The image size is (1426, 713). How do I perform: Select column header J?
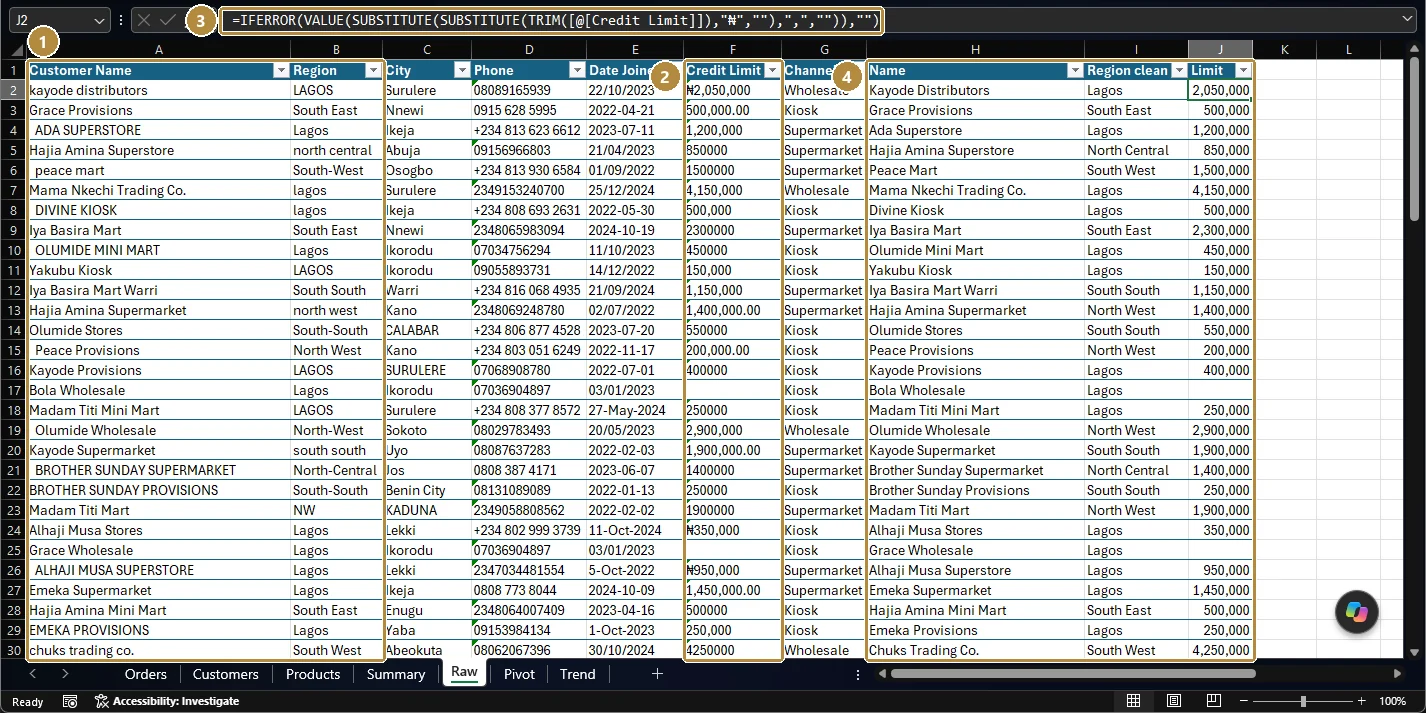pos(1220,49)
